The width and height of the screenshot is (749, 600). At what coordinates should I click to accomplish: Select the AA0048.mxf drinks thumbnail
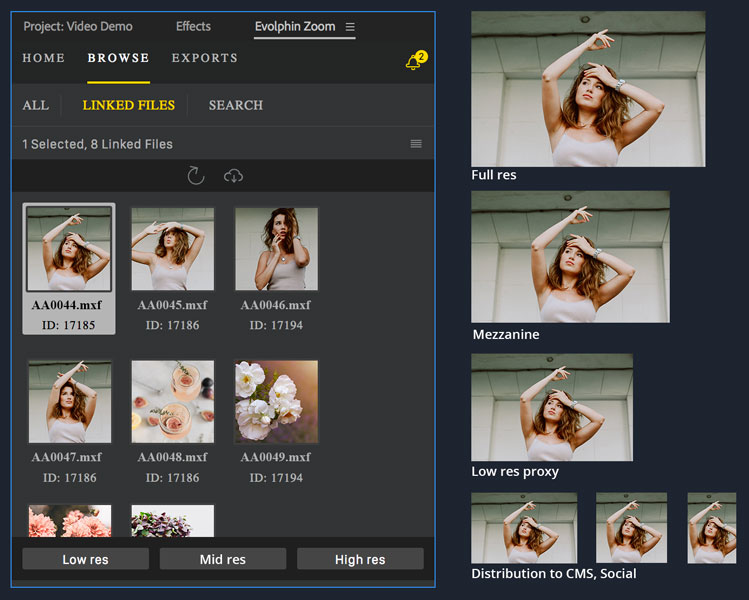tap(173, 402)
